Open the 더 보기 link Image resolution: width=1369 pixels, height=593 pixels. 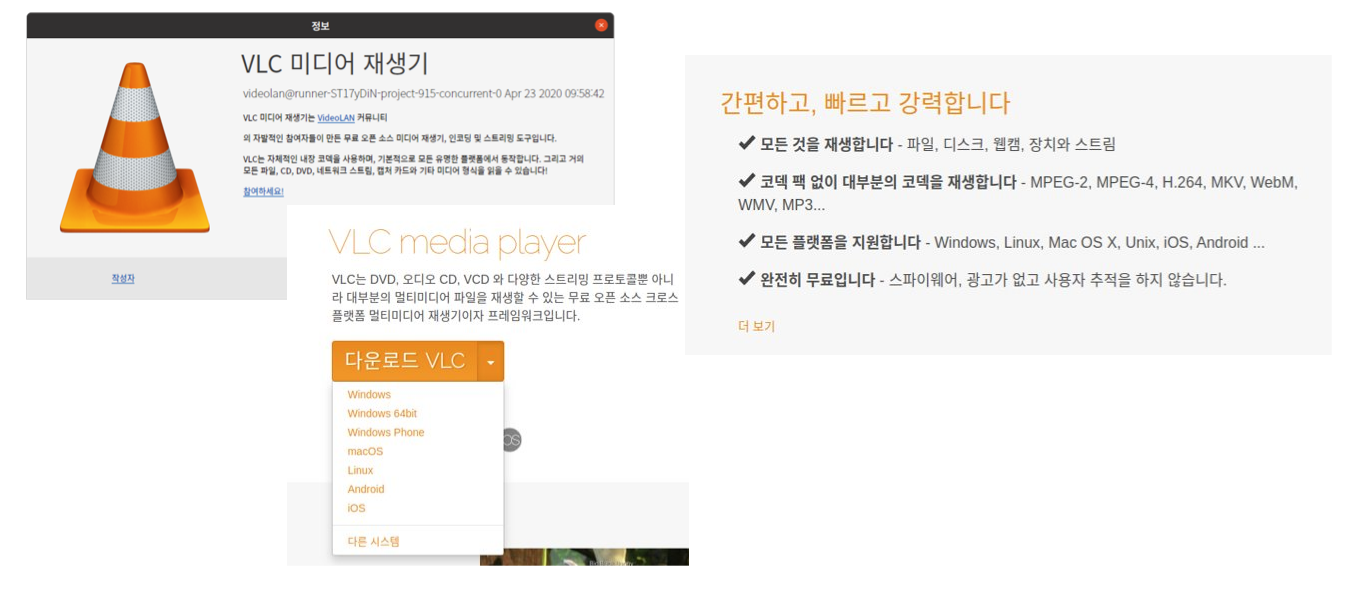pos(756,326)
